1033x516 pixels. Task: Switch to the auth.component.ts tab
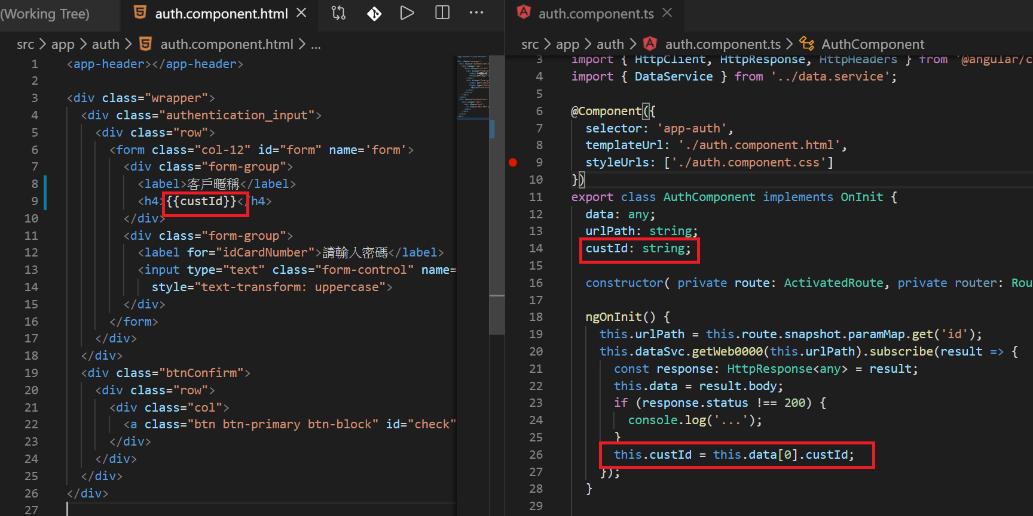[x=596, y=13]
